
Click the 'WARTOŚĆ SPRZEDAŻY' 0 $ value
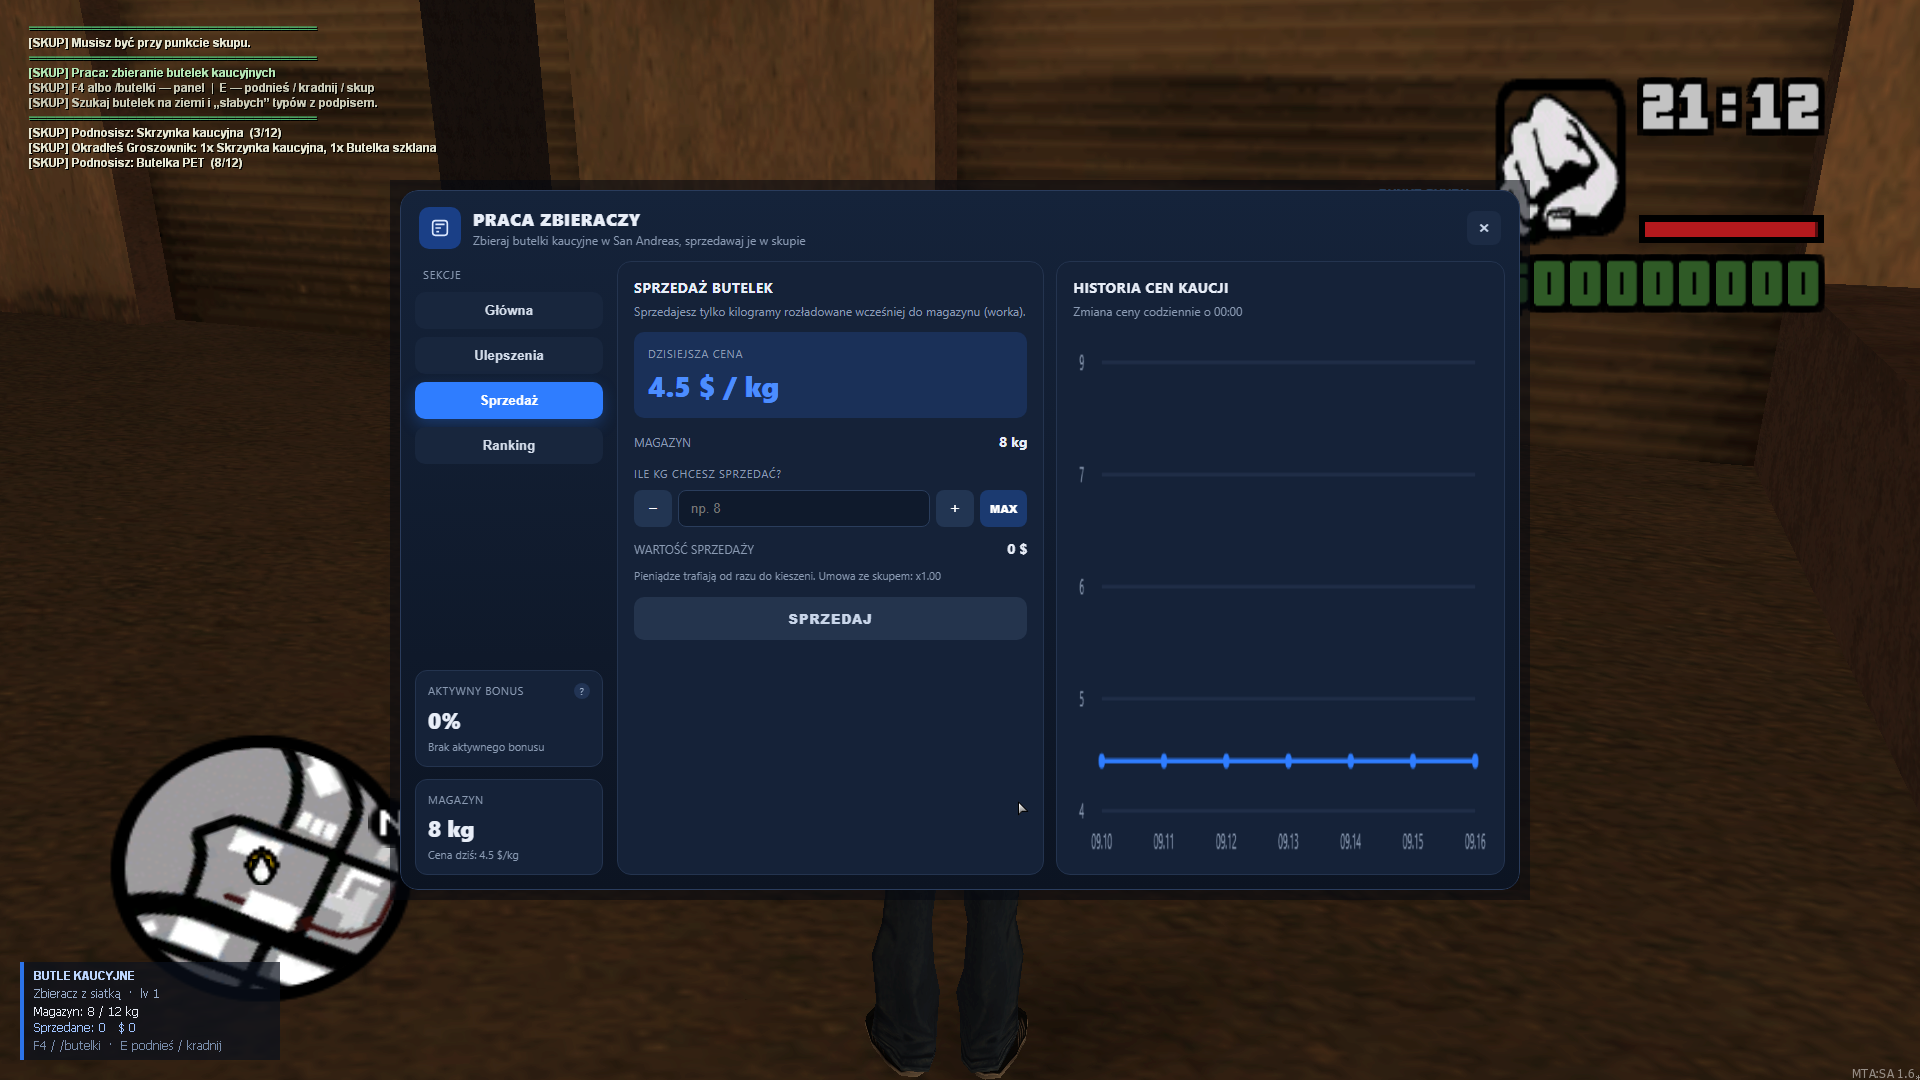(x=1017, y=549)
